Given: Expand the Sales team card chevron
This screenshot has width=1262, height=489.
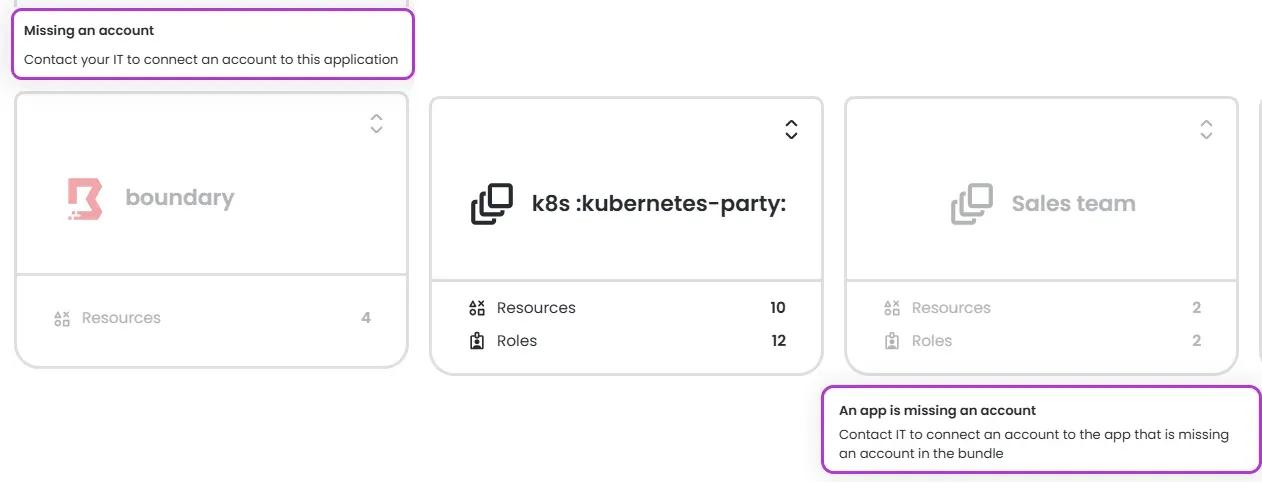Looking at the screenshot, I should click(x=1206, y=129).
